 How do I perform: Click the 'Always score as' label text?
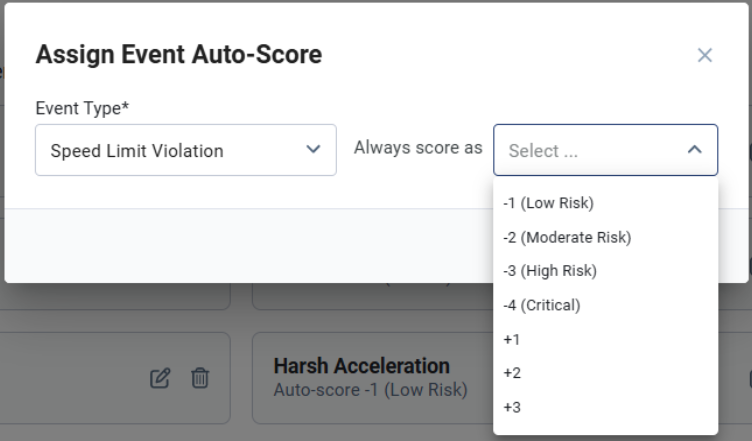pyautogui.click(x=418, y=148)
